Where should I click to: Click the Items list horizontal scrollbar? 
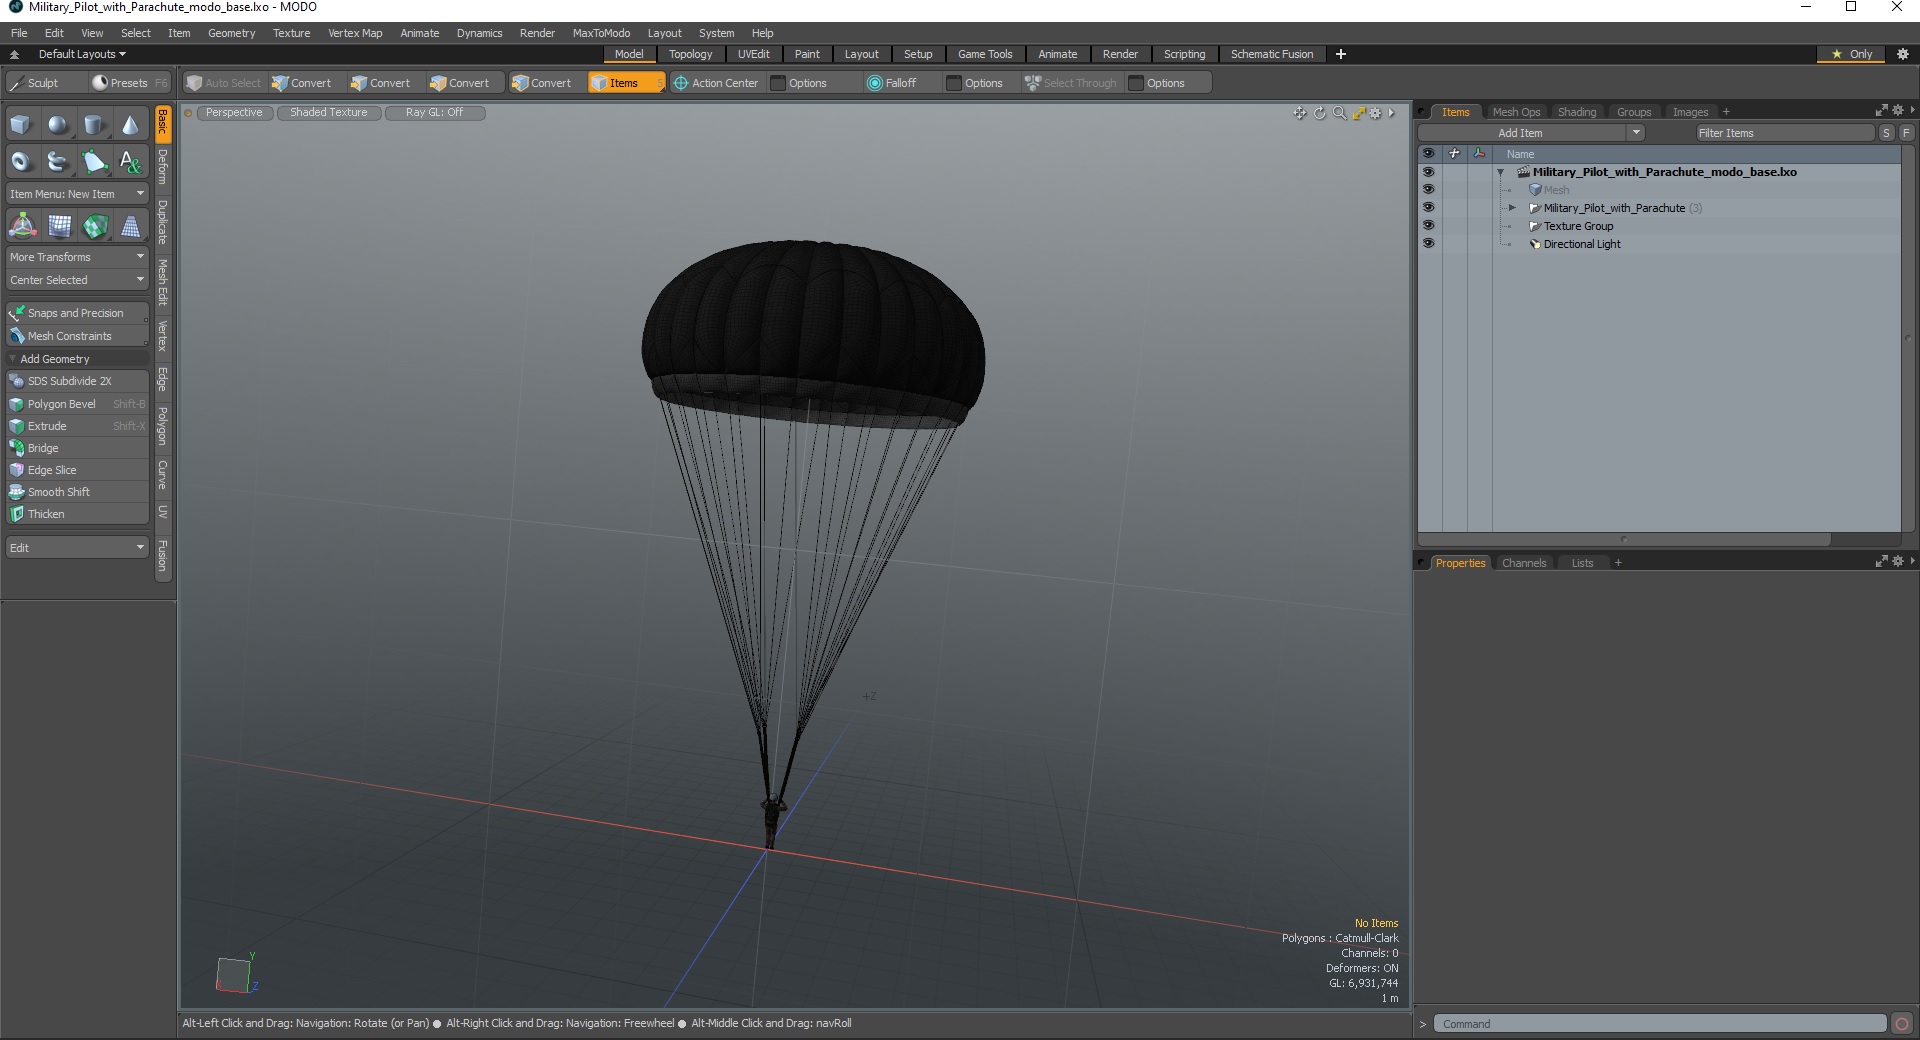click(1624, 539)
